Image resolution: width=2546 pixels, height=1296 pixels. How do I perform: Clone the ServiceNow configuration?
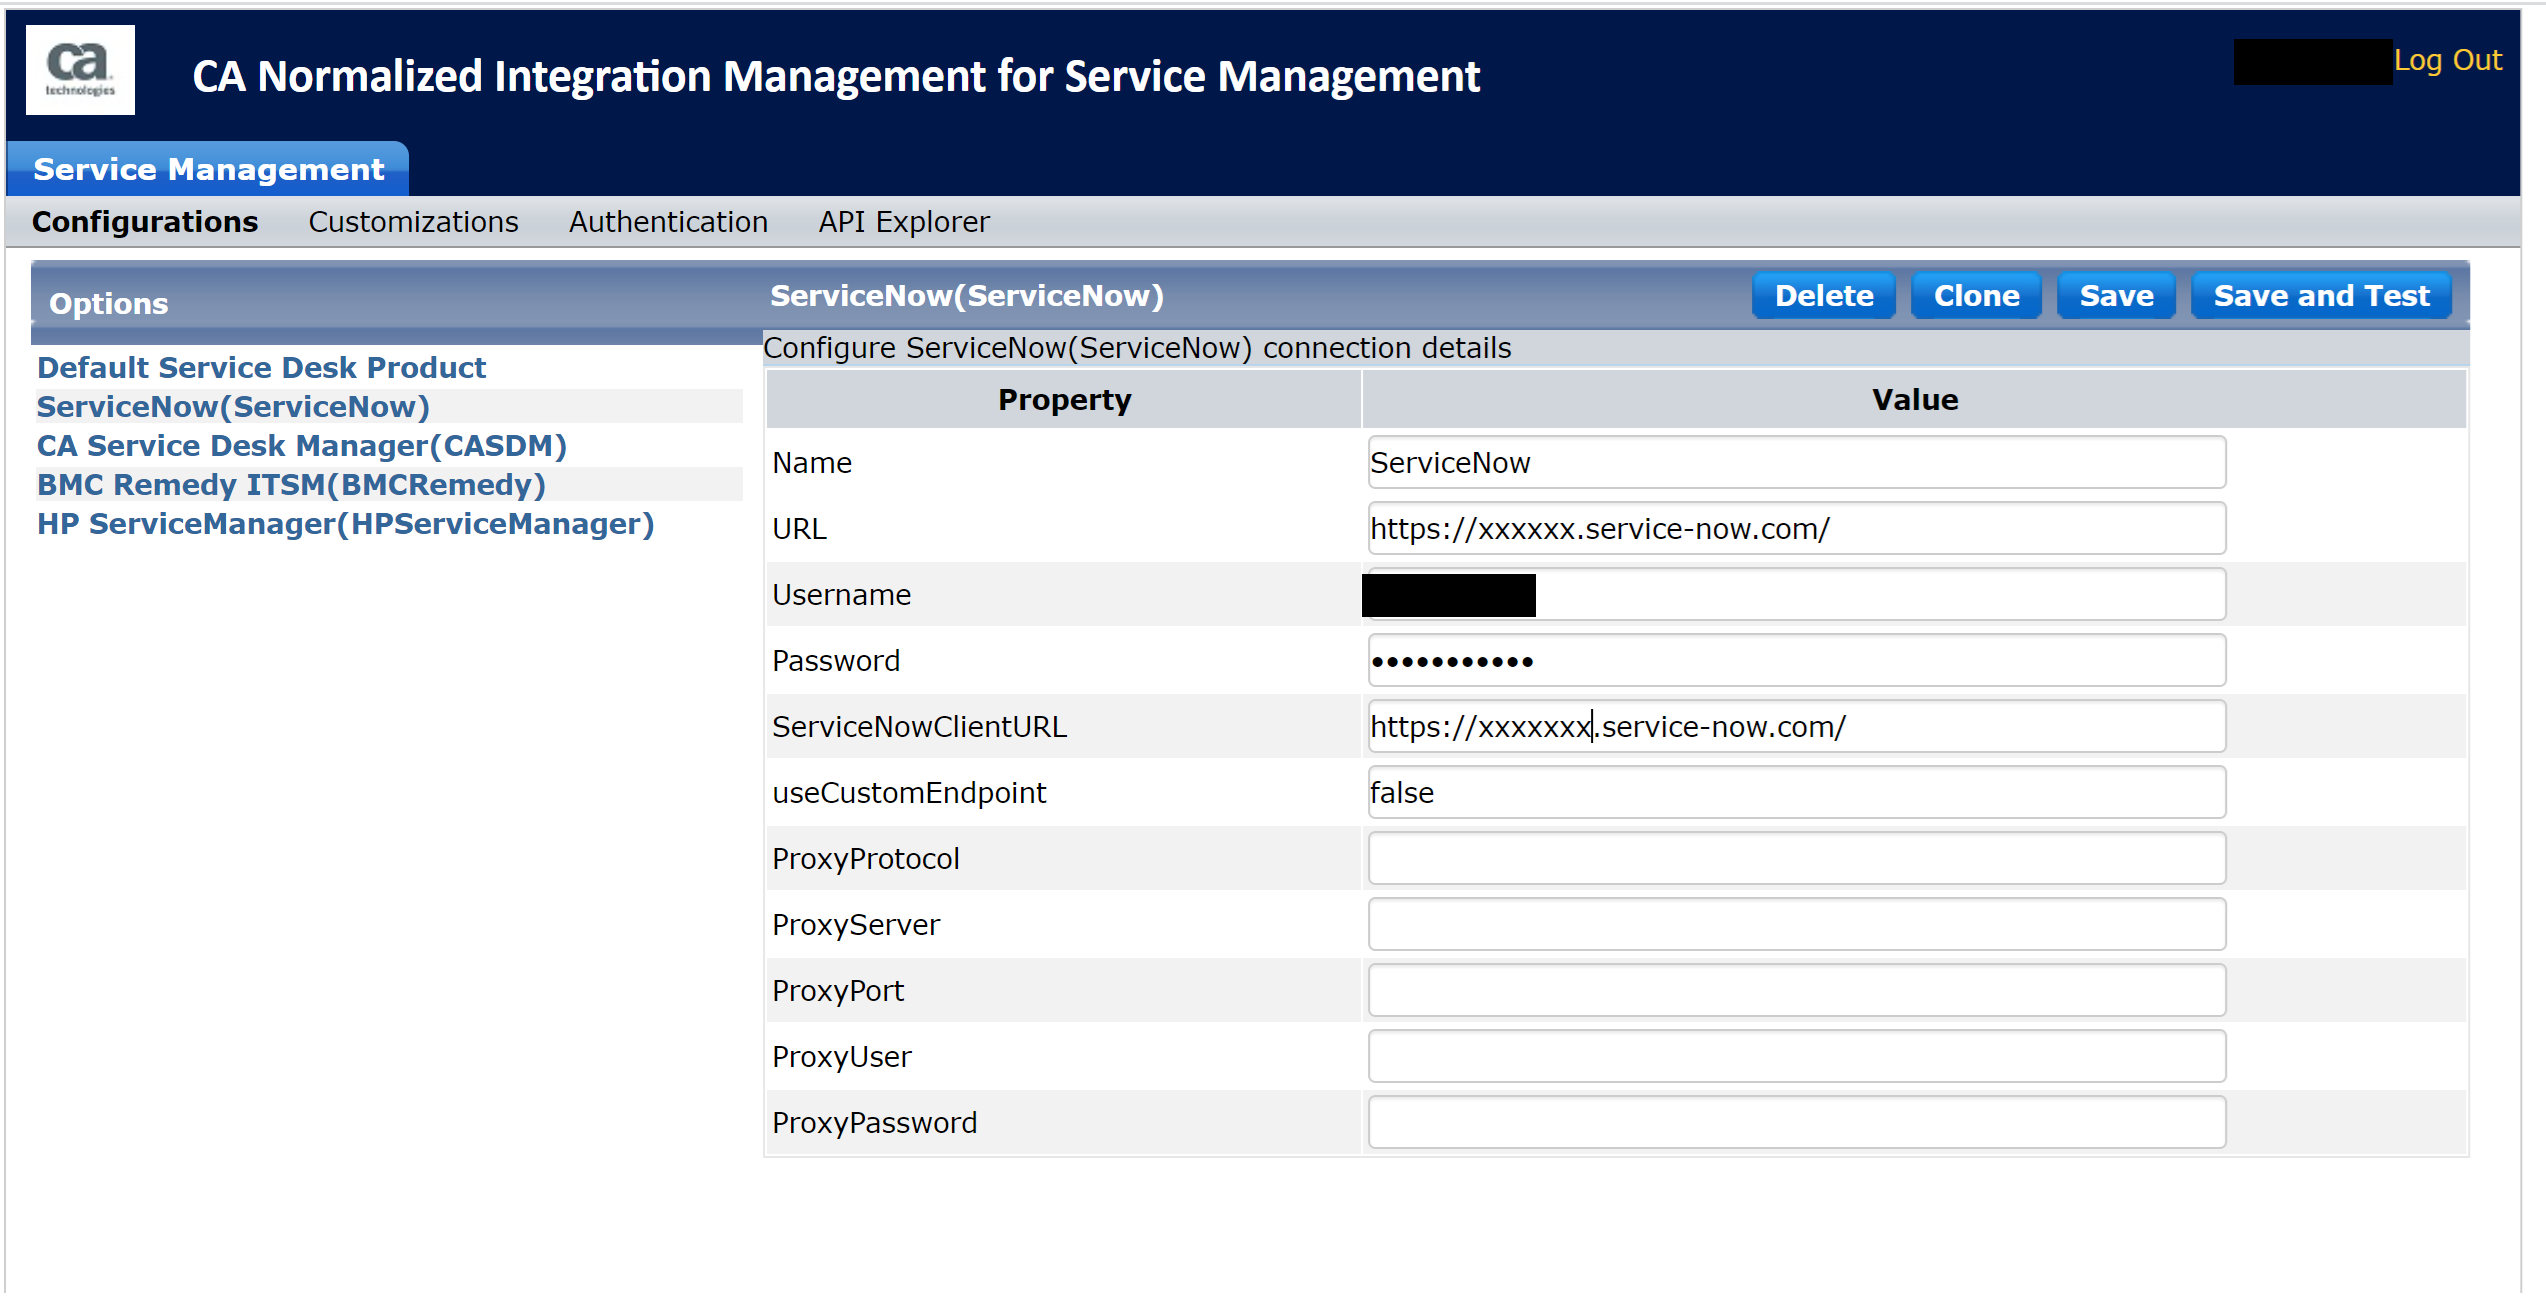(1975, 296)
